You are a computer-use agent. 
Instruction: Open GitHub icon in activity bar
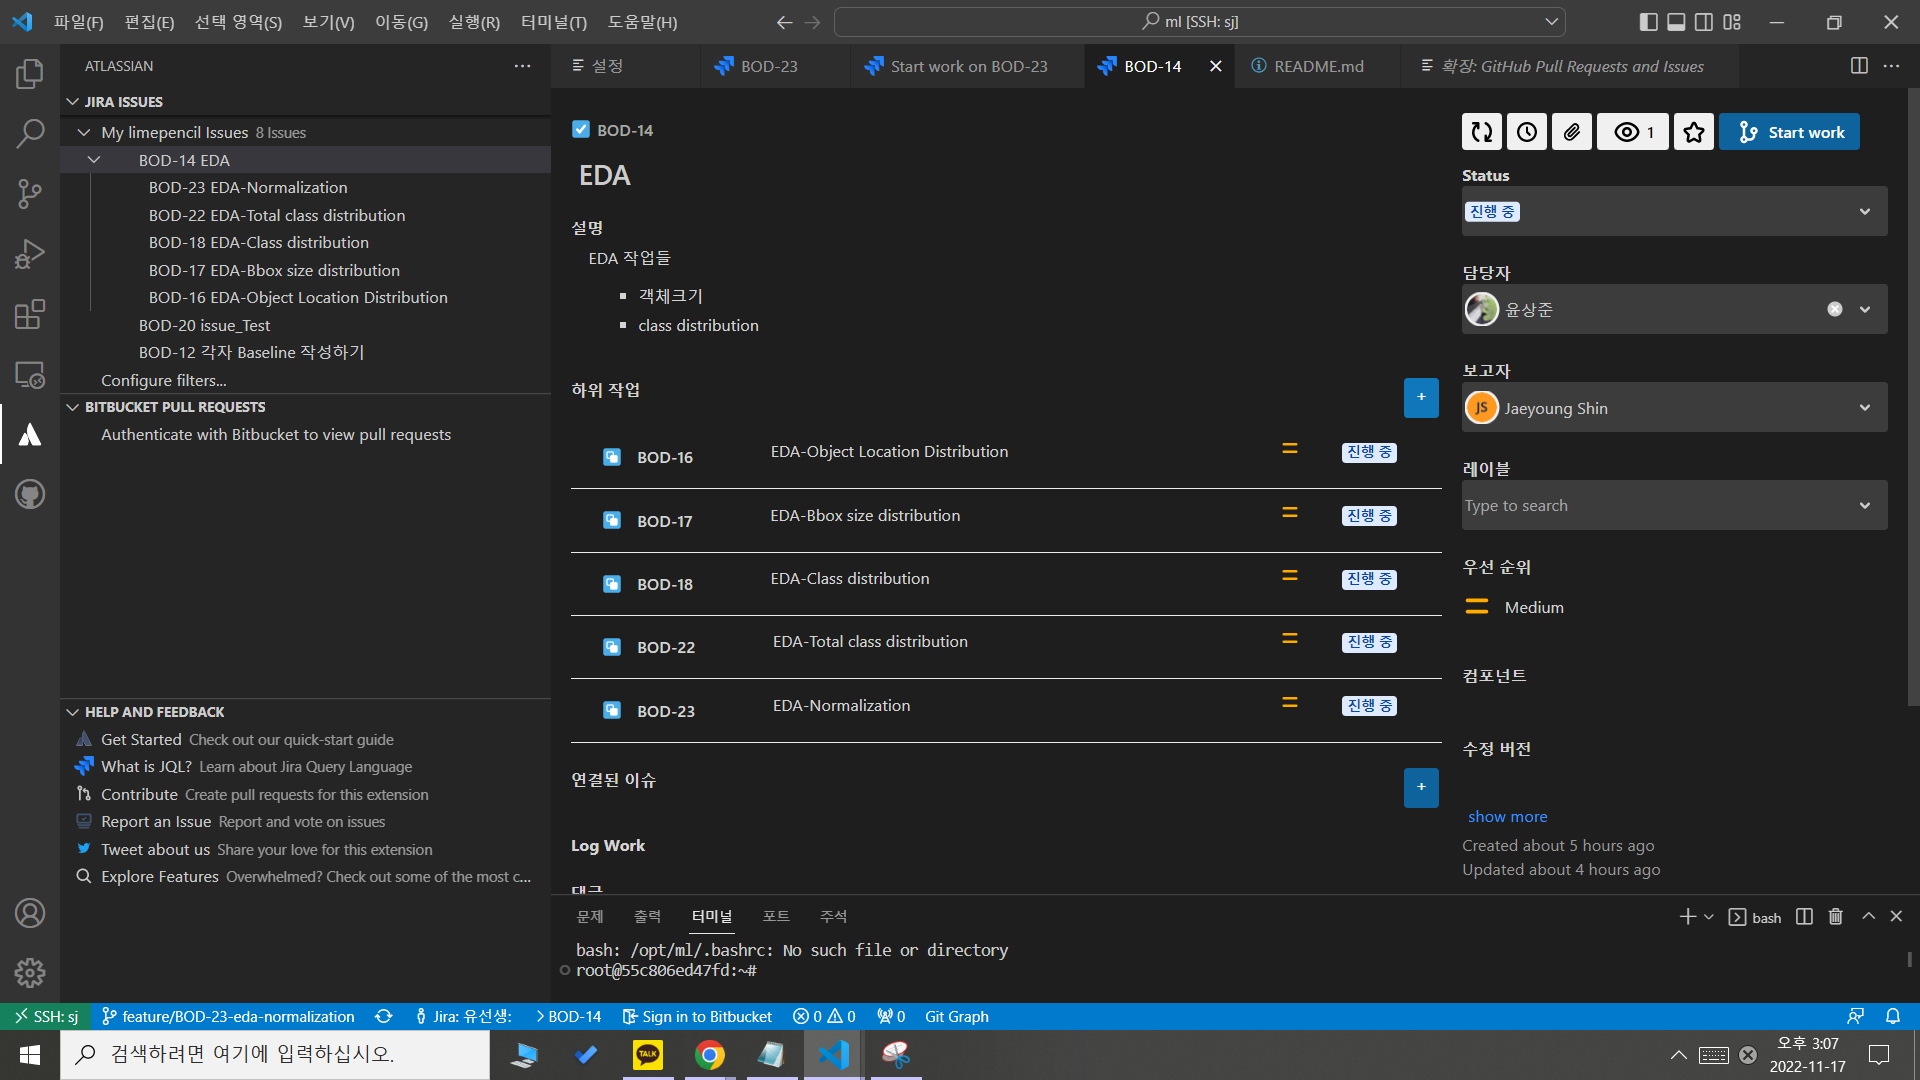30,494
